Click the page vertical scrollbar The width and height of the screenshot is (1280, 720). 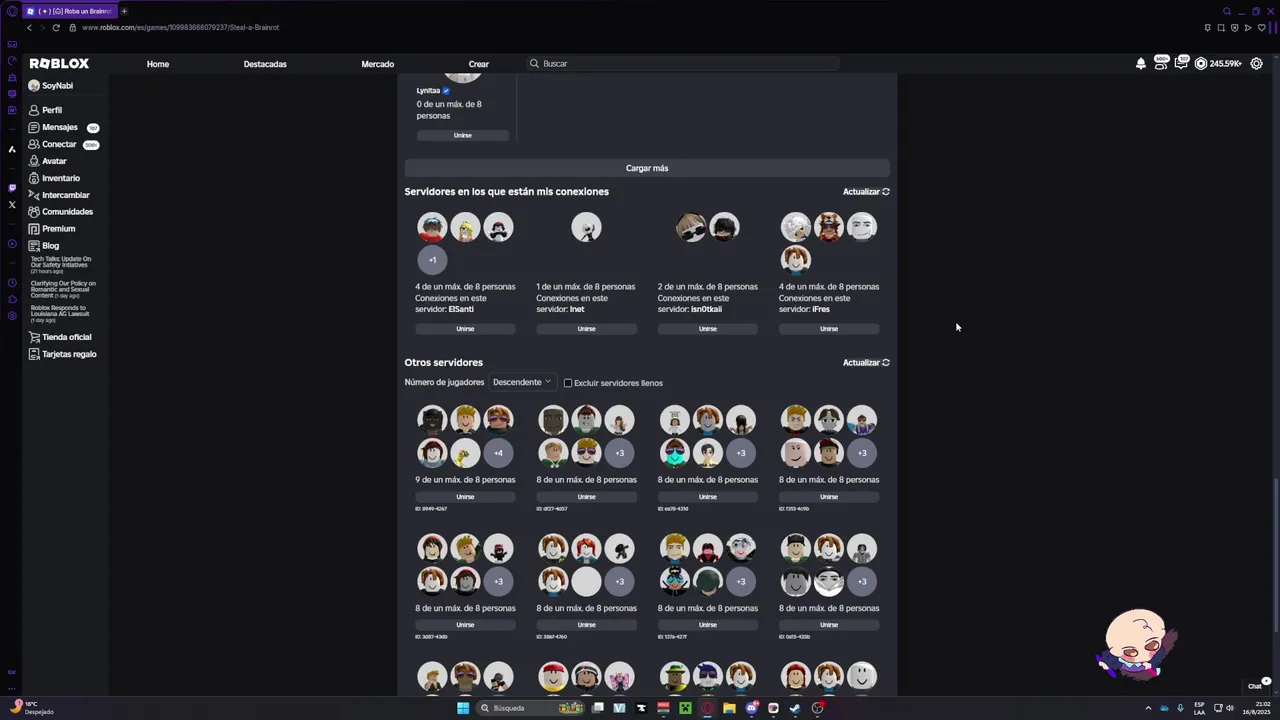click(1274, 555)
